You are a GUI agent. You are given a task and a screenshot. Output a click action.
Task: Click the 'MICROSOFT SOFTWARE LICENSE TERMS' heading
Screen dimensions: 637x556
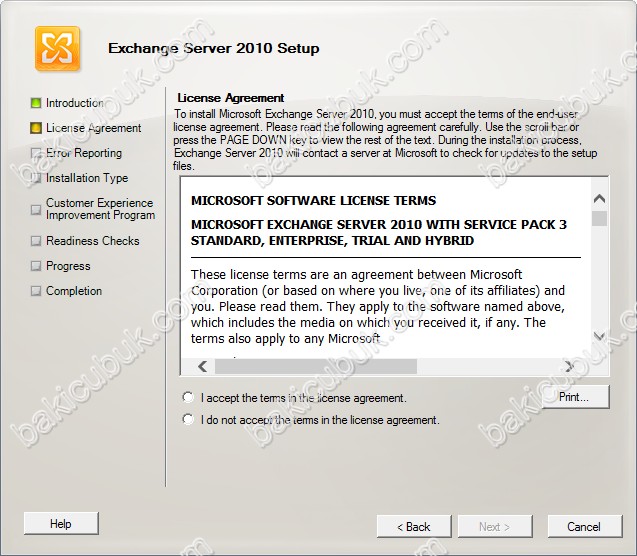(x=314, y=201)
